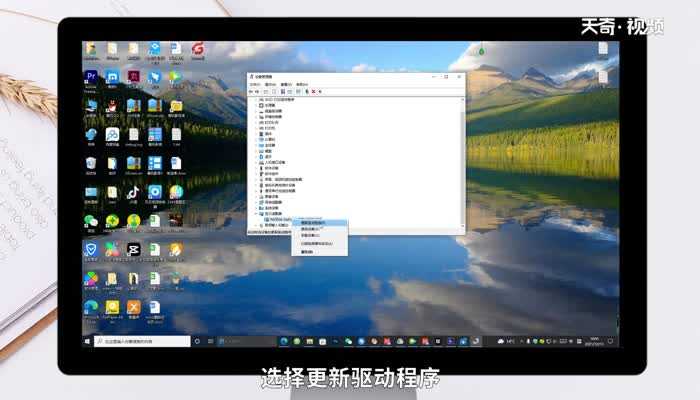Screen dimensions: 700x400
Task: Open the TikTok 抖音 desktop icon
Action: click(133, 195)
